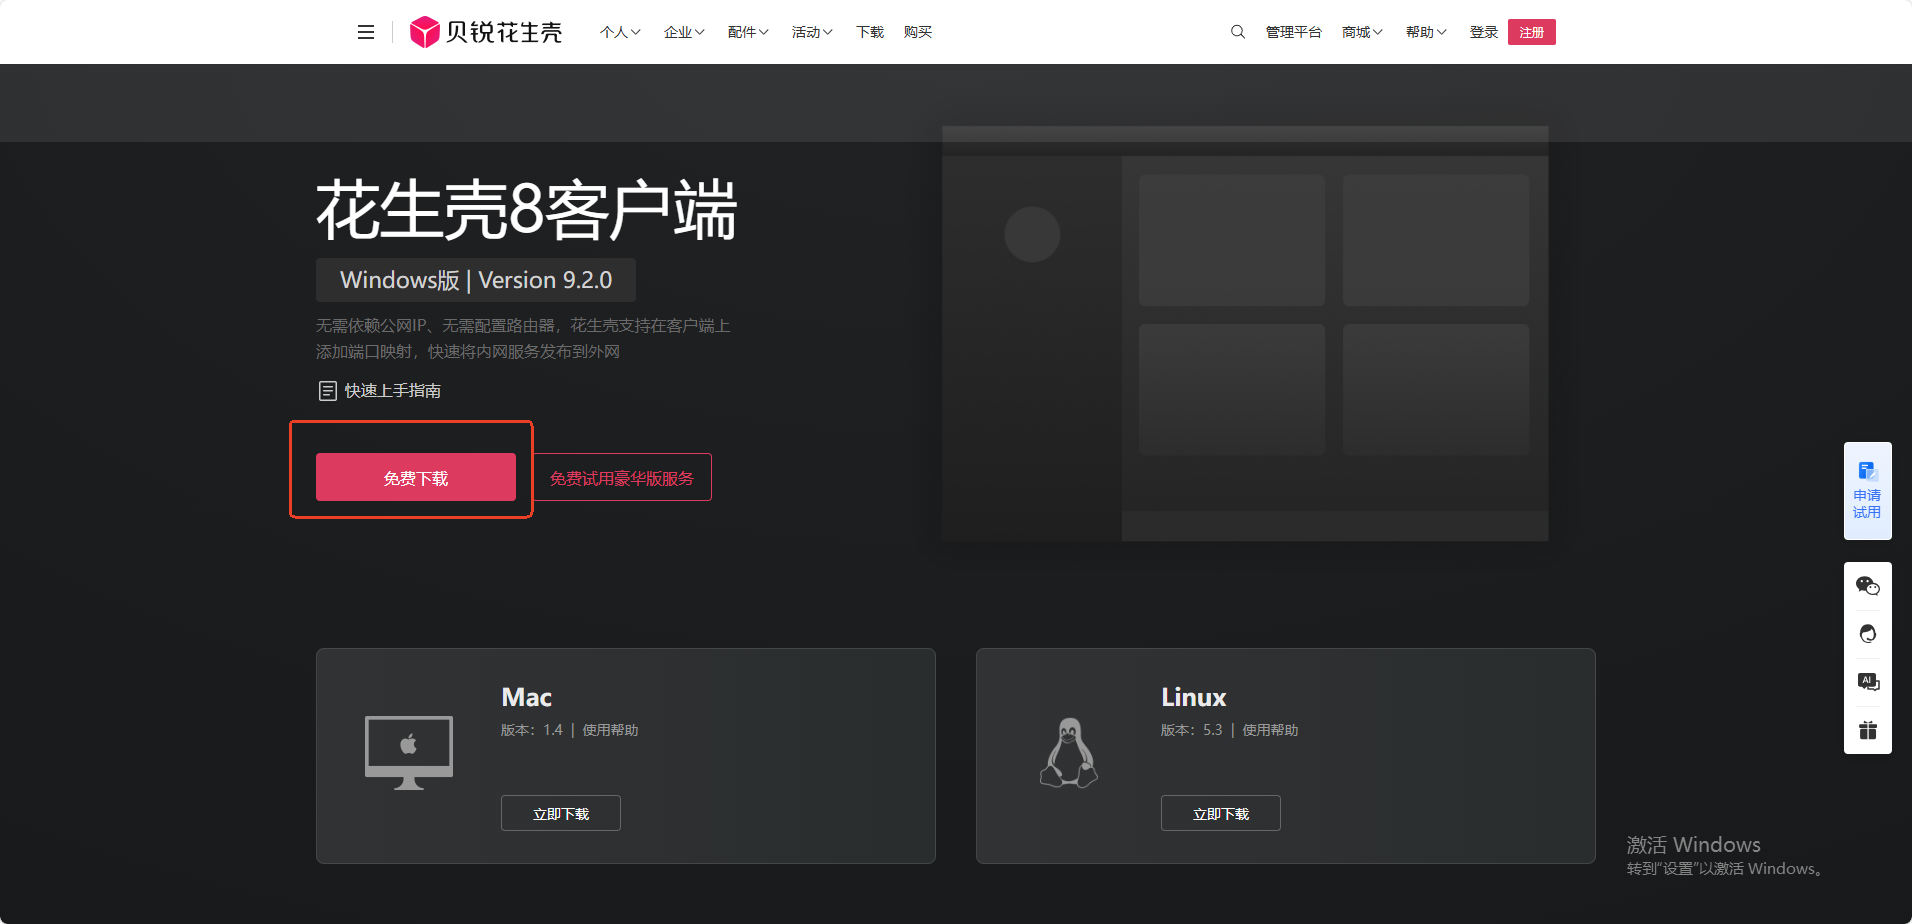Click the red 注册 button
Image resolution: width=1912 pixels, height=924 pixels.
pos(1532,32)
